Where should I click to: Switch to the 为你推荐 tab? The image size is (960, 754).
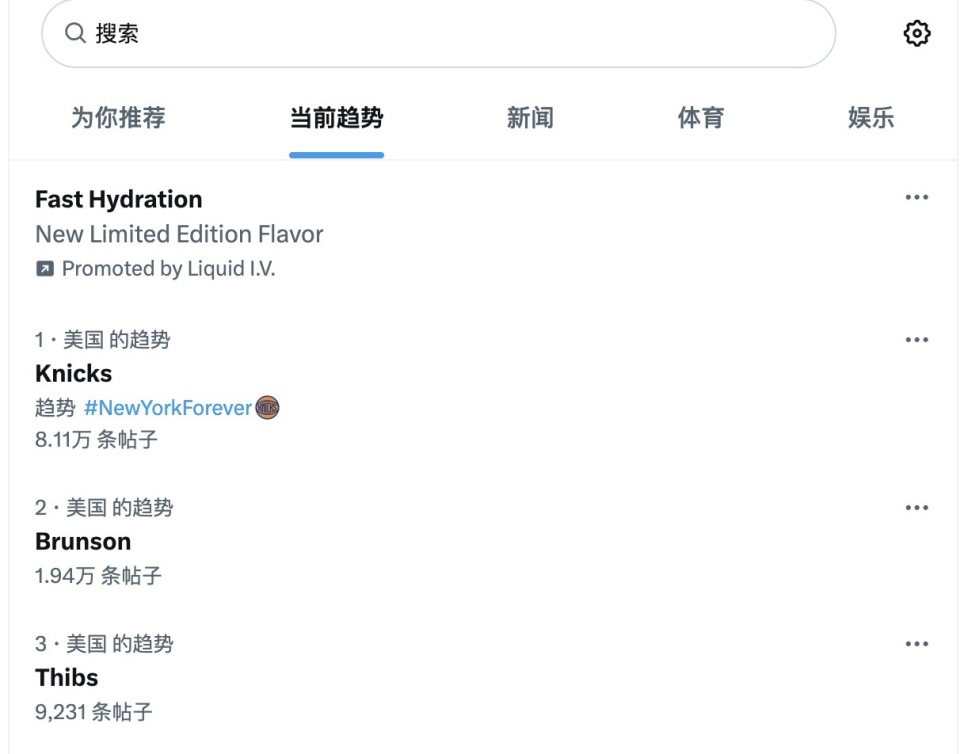(118, 118)
